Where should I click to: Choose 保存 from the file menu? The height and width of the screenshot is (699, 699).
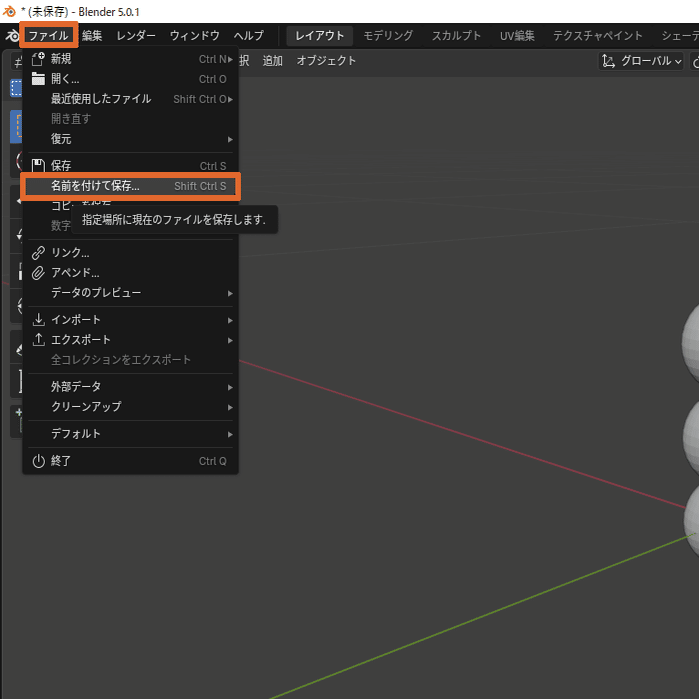click(x=130, y=166)
